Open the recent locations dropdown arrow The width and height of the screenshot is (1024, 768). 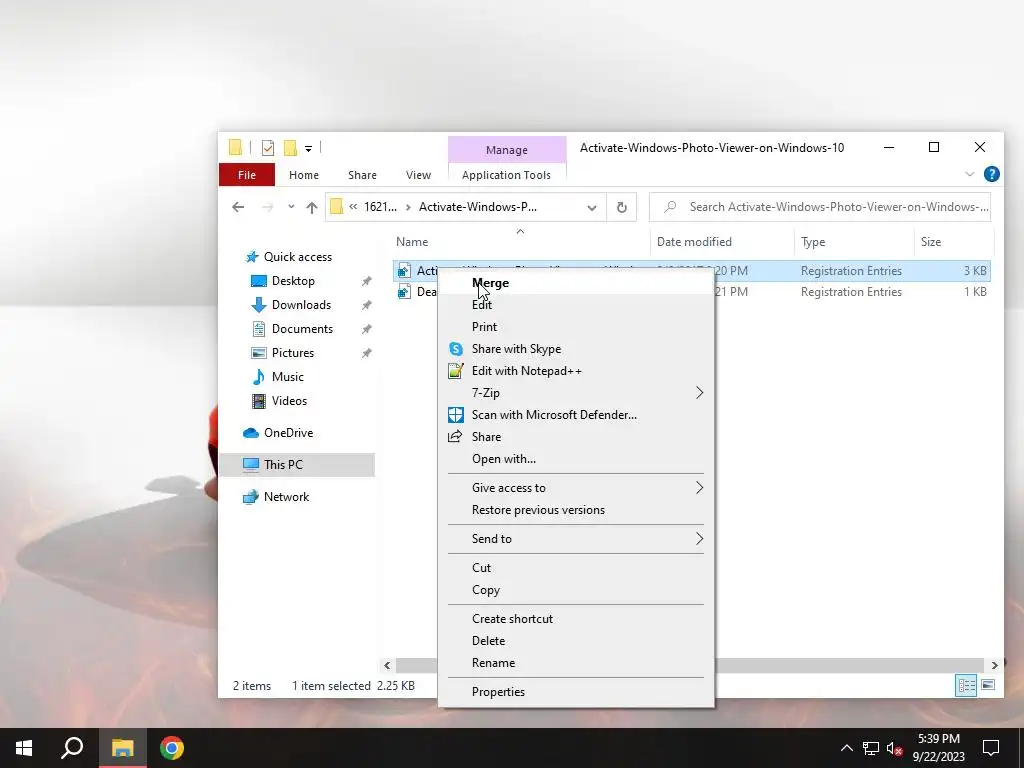click(291, 207)
